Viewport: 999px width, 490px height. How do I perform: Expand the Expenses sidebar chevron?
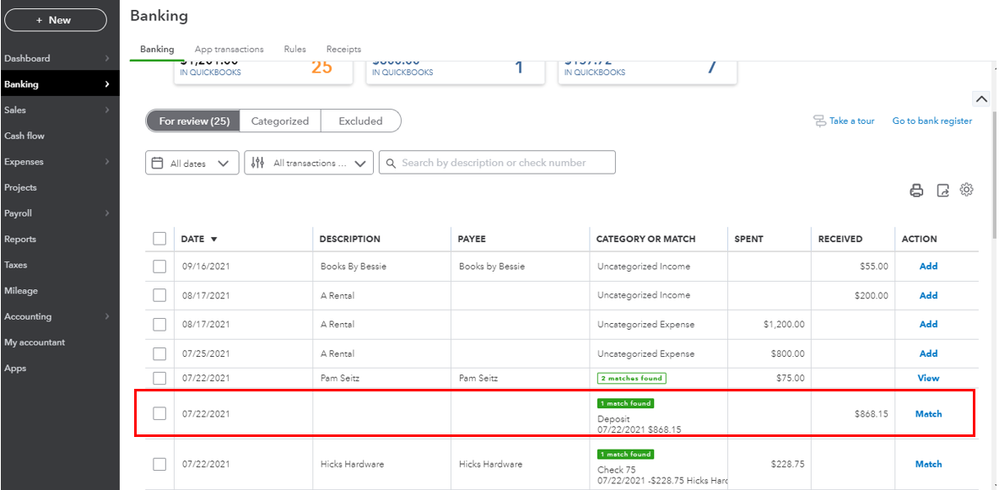coord(107,161)
